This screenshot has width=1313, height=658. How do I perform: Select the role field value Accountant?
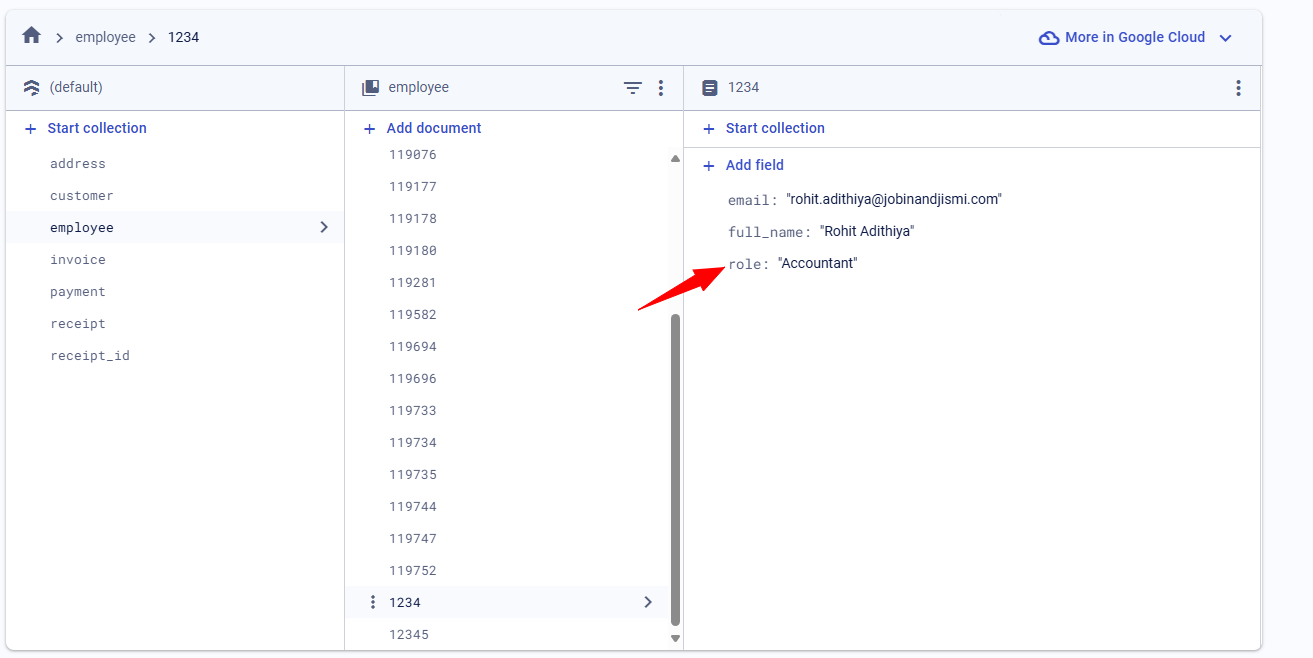[x=817, y=264]
